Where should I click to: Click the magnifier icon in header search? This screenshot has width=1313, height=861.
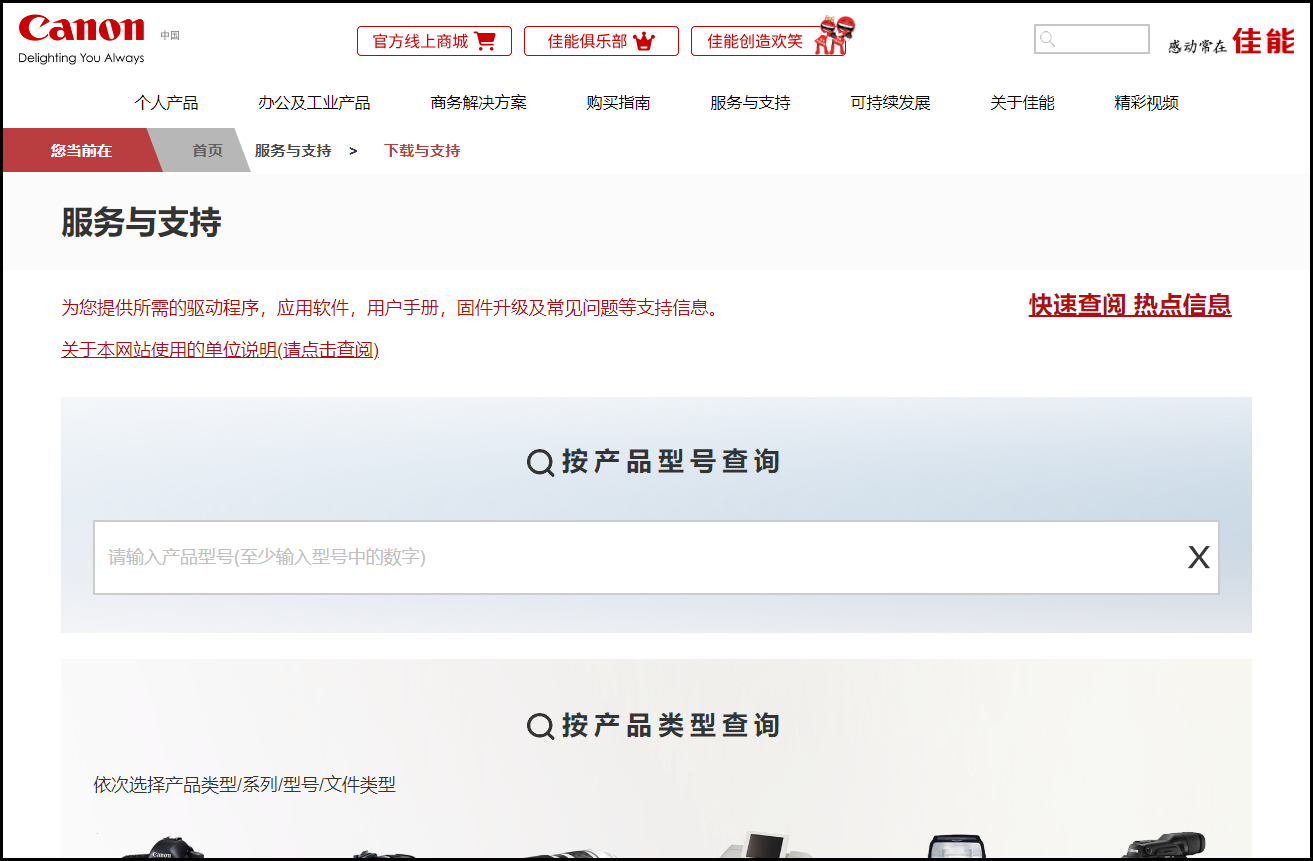1048,39
